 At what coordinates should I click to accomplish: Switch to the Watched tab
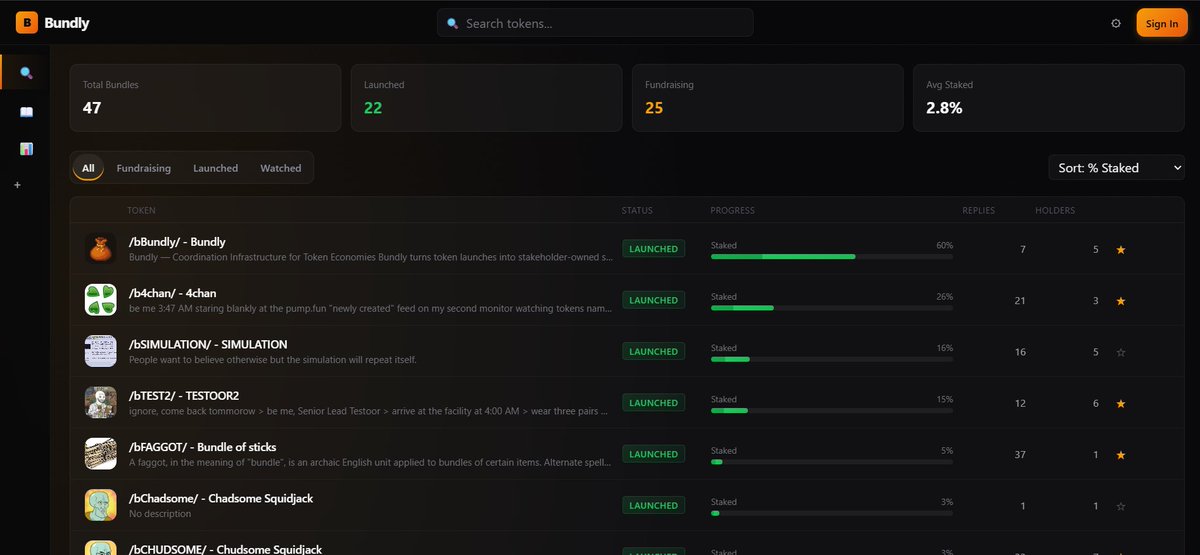281,168
